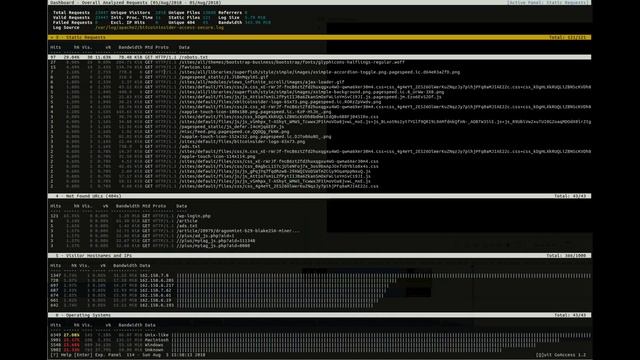Select the Referrers label
This screenshot has height=360, width=640.
230,13
